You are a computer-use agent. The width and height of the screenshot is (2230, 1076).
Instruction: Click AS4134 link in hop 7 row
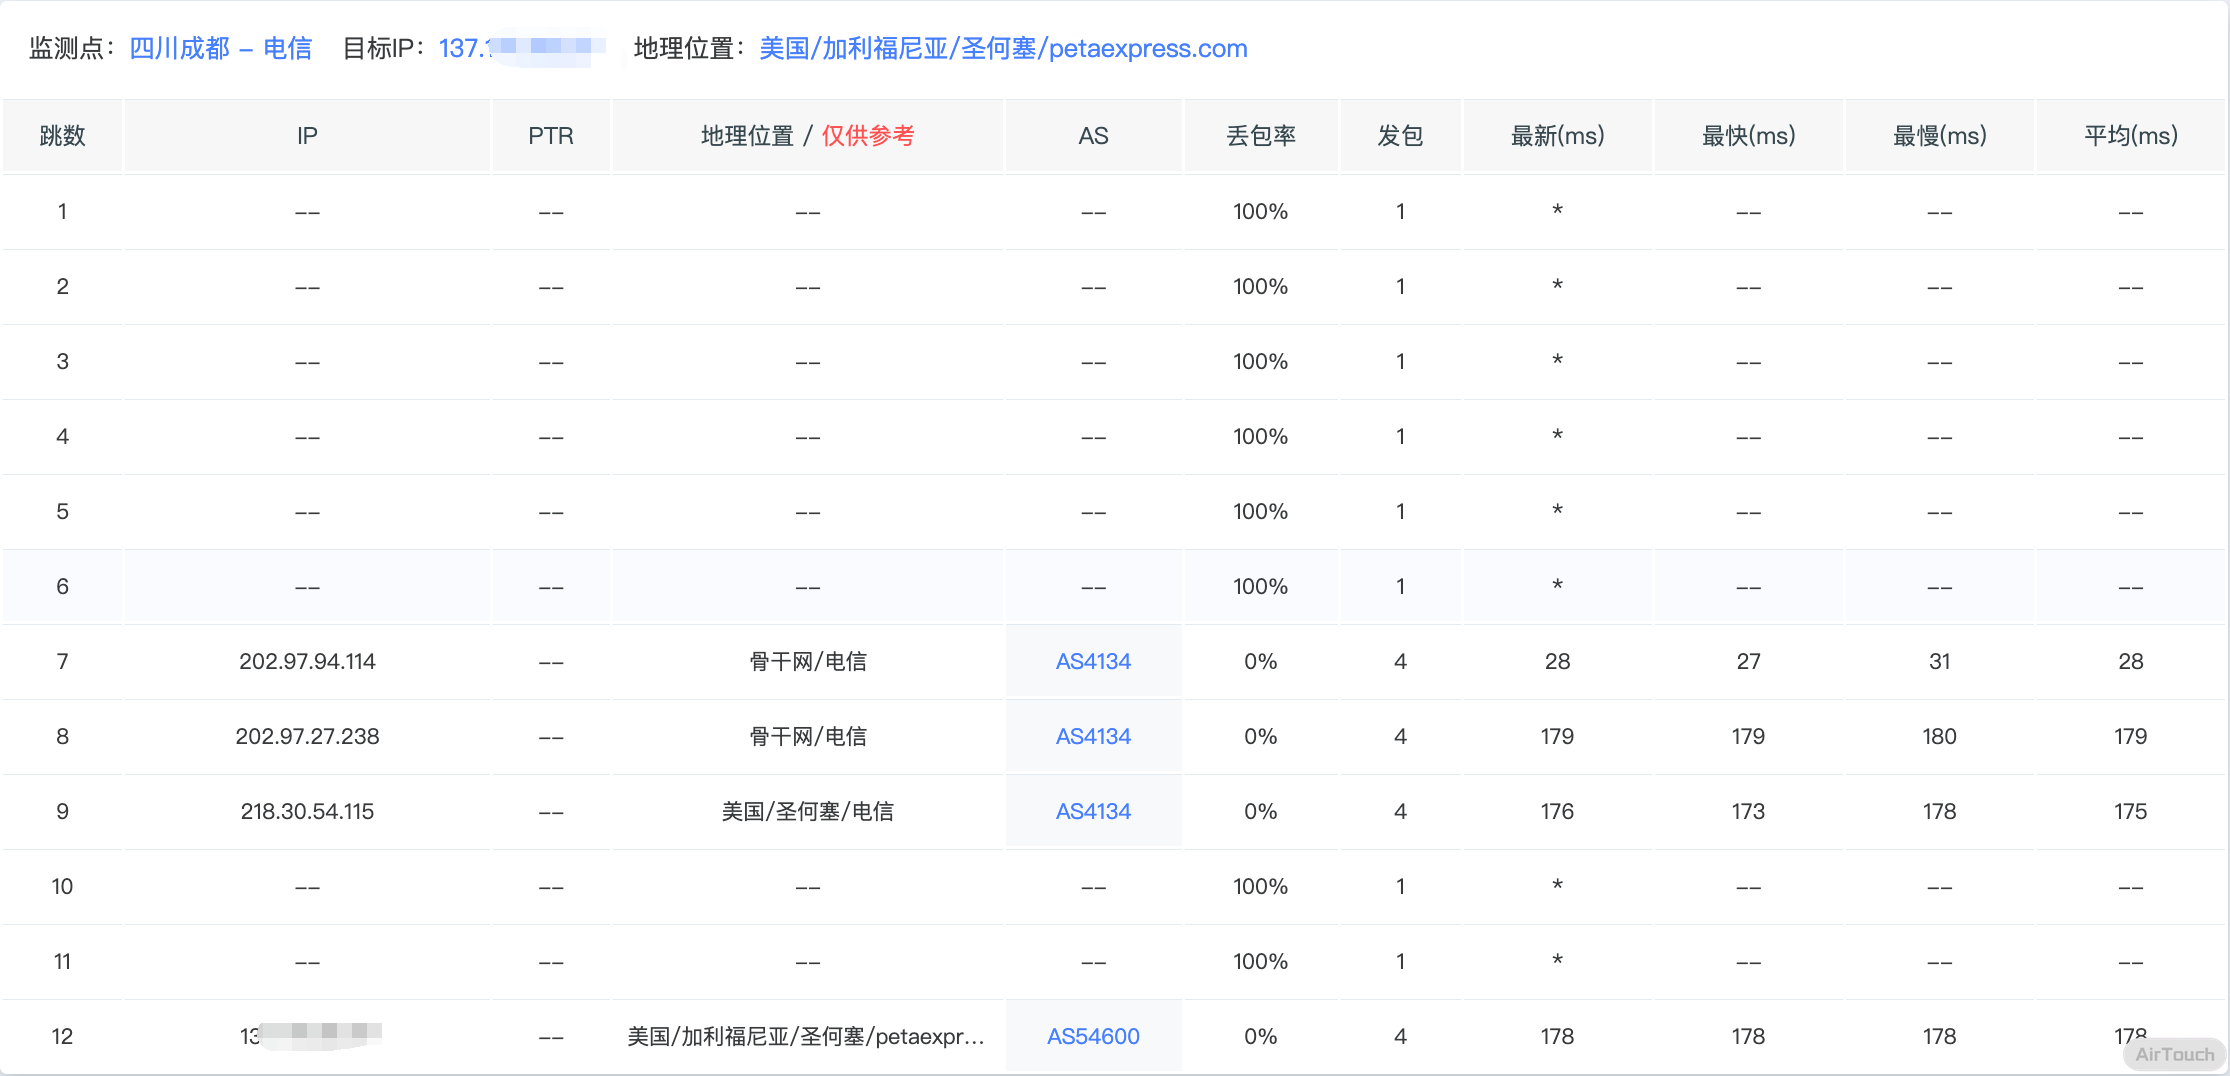1093,661
